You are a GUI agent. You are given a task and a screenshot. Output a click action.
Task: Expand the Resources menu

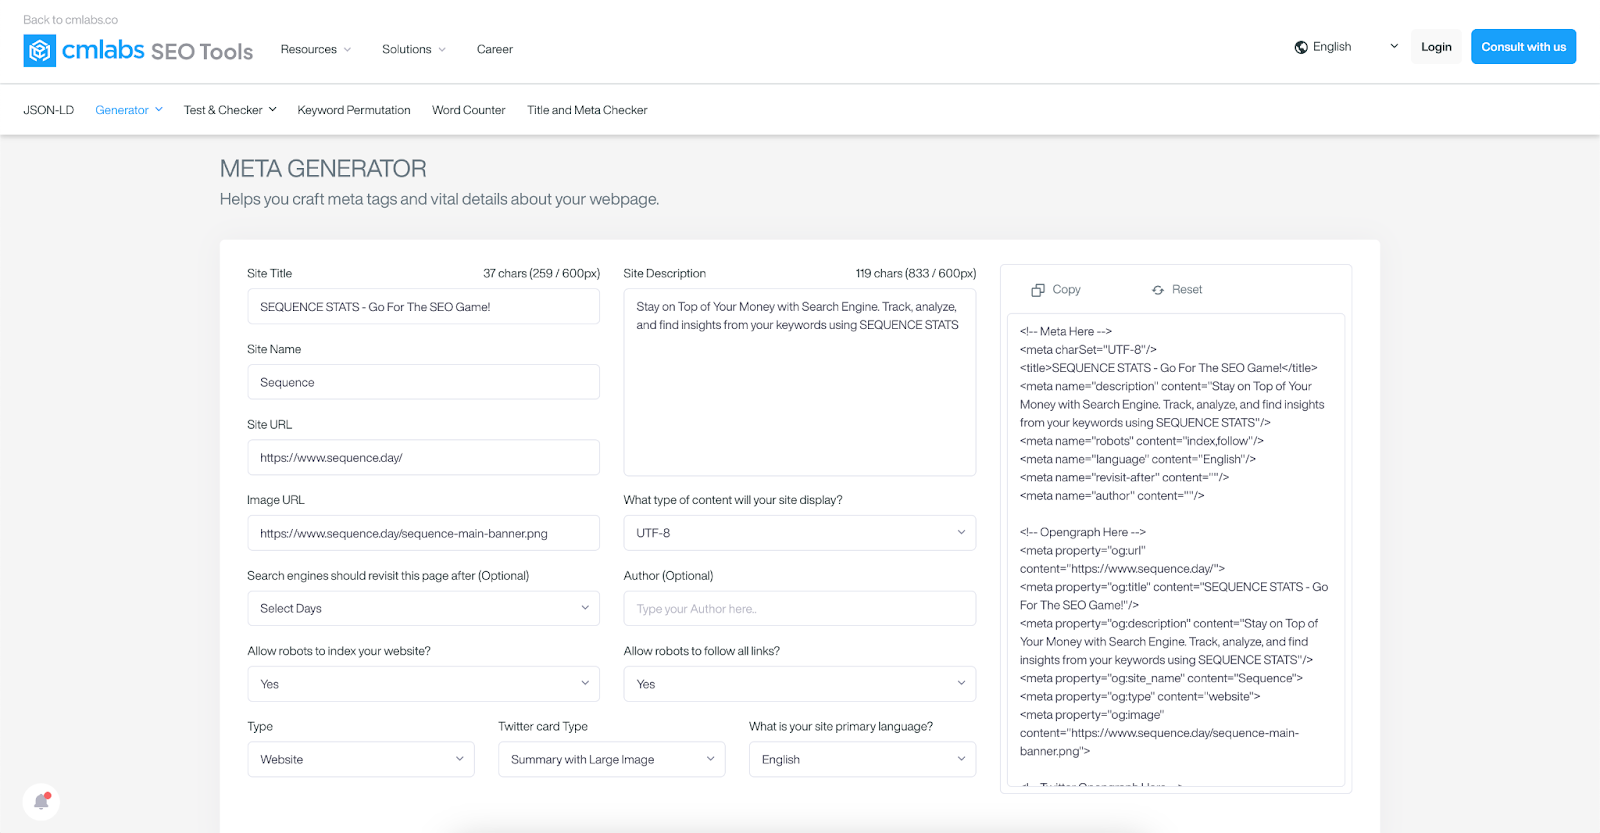[316, 49]
